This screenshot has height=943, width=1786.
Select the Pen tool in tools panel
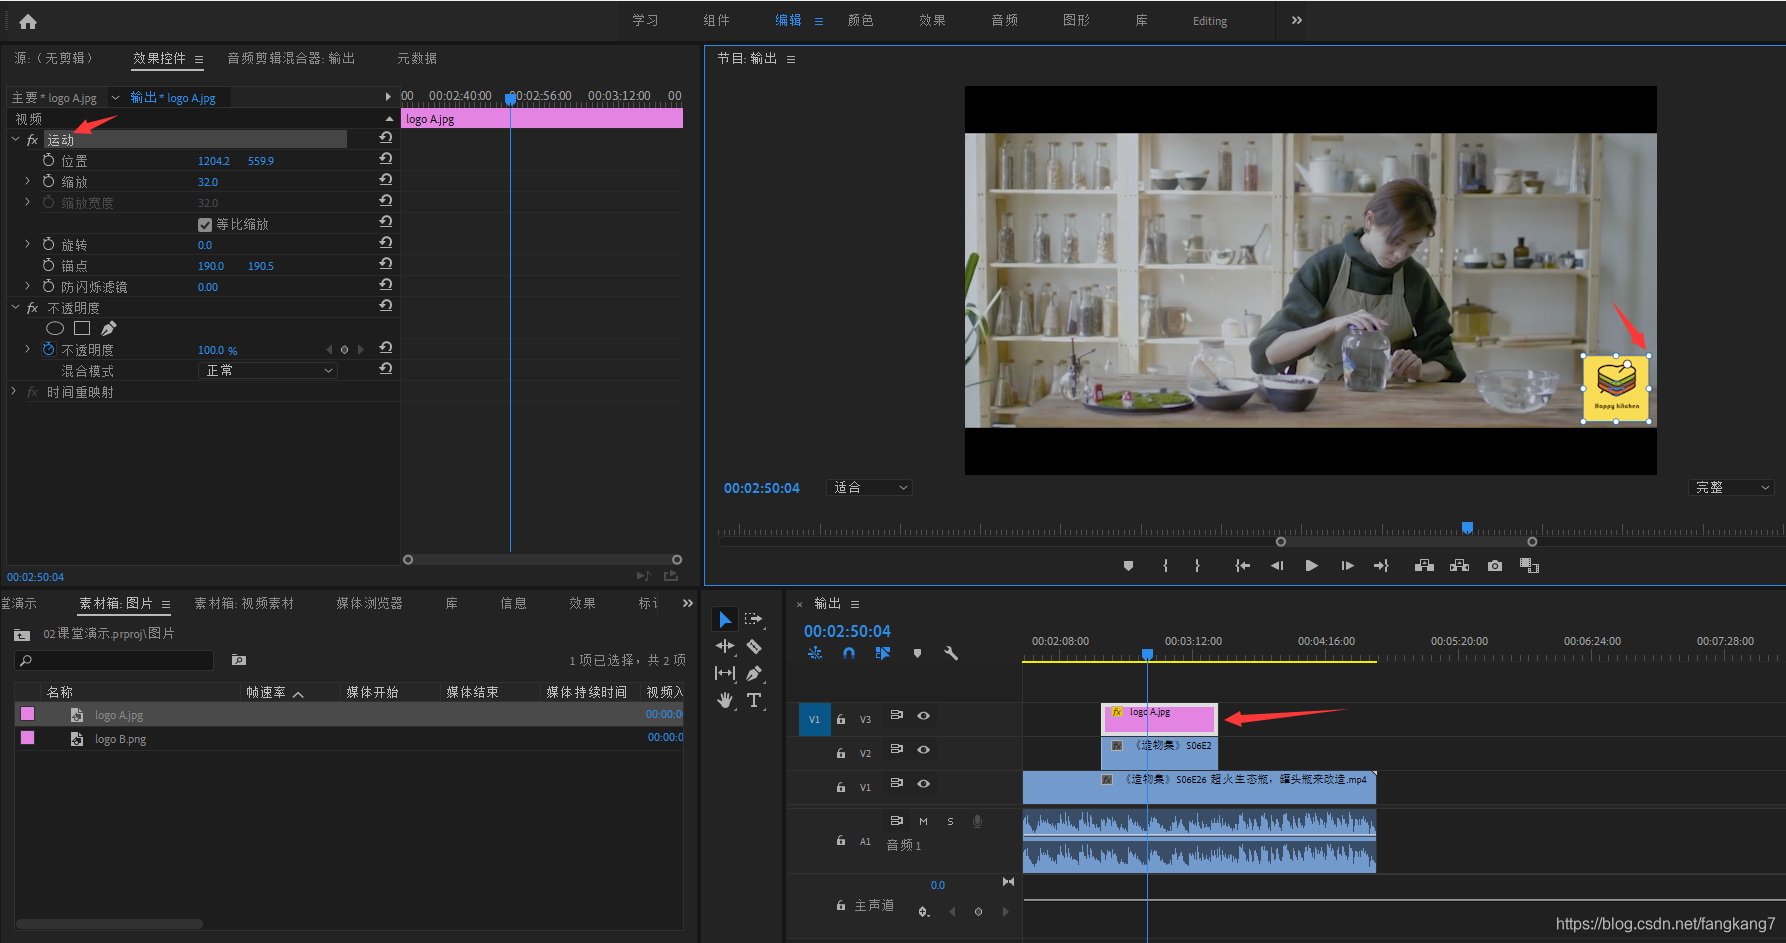(754, 674)
